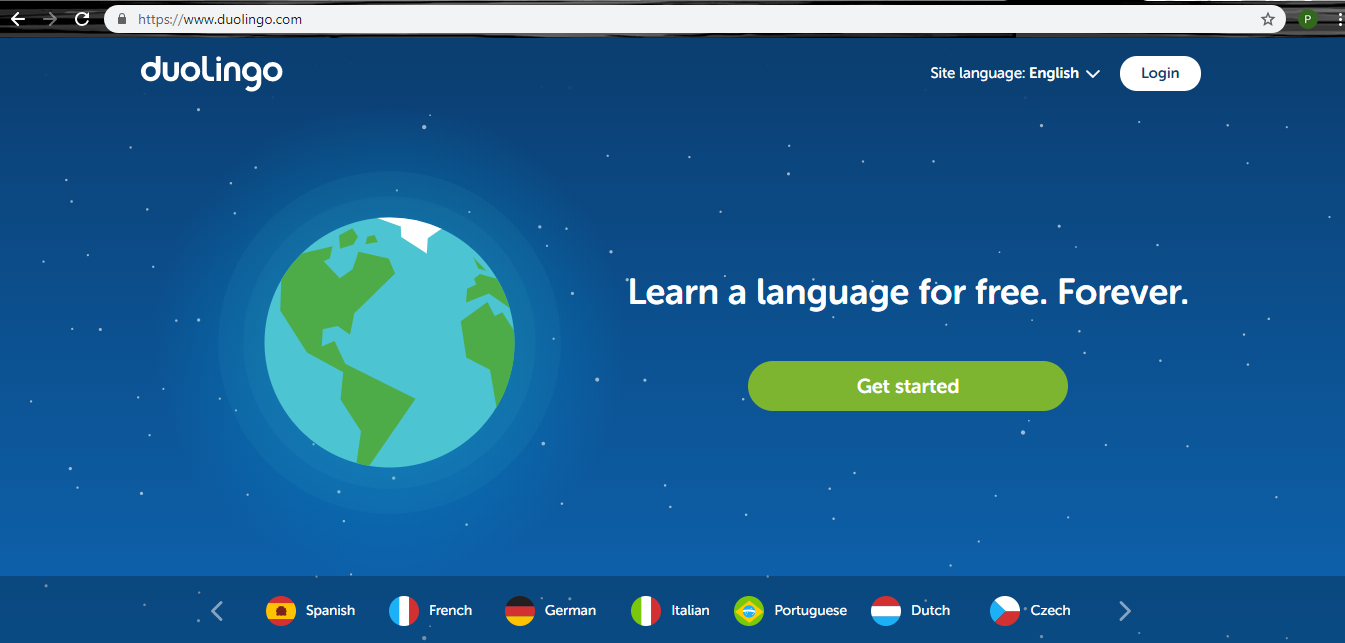
Task: Select the French flag icon
Action: coord(401,610)
